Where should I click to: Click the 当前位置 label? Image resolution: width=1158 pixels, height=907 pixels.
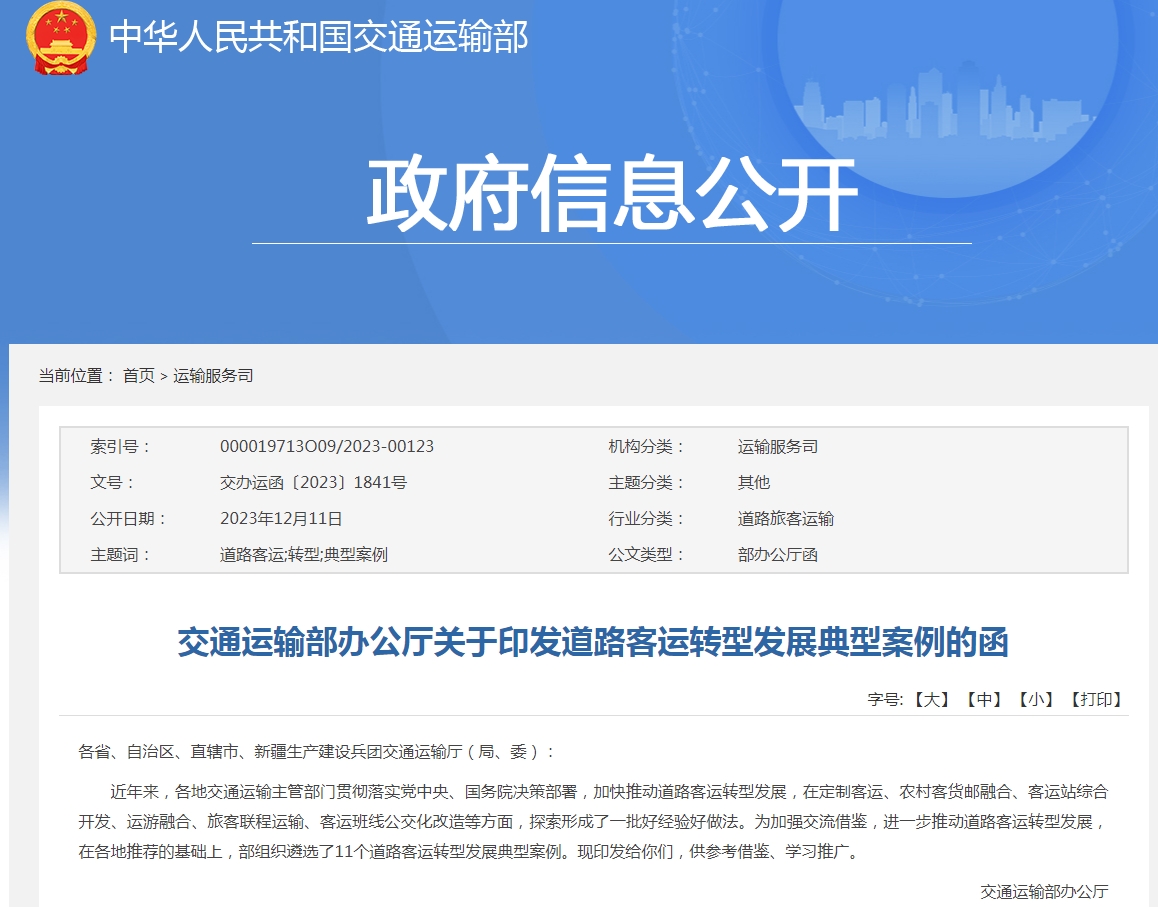pos(76,375)
